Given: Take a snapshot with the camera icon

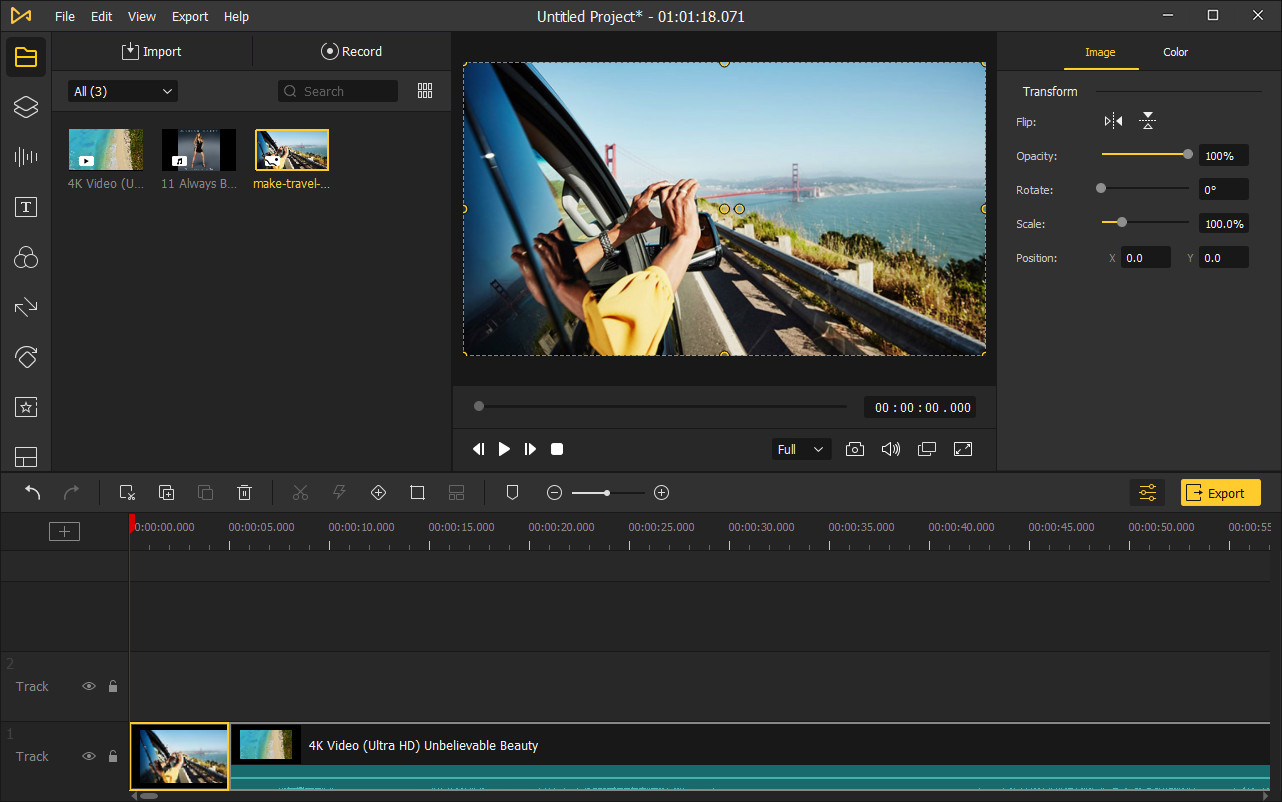Looking at the screenshot, I should tap(855, 449).
